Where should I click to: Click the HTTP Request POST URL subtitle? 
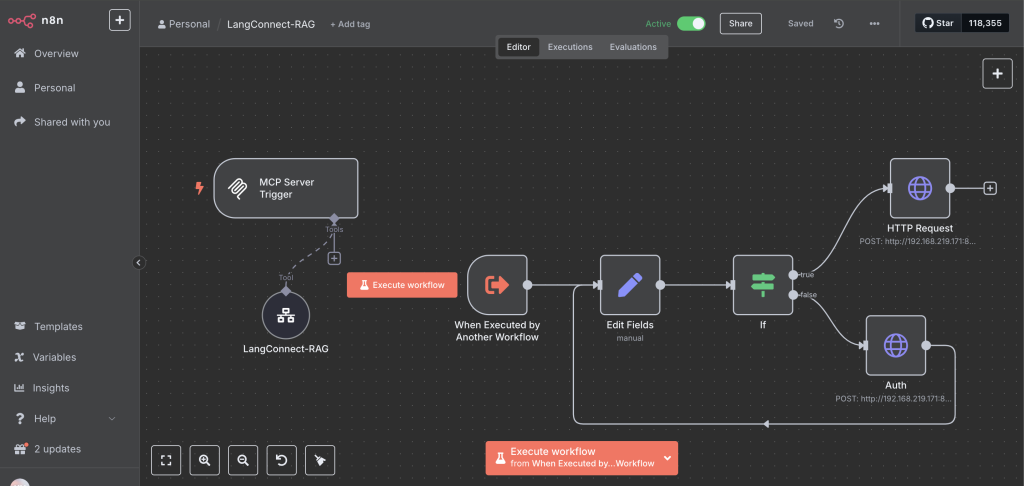(x=920, y=242)
